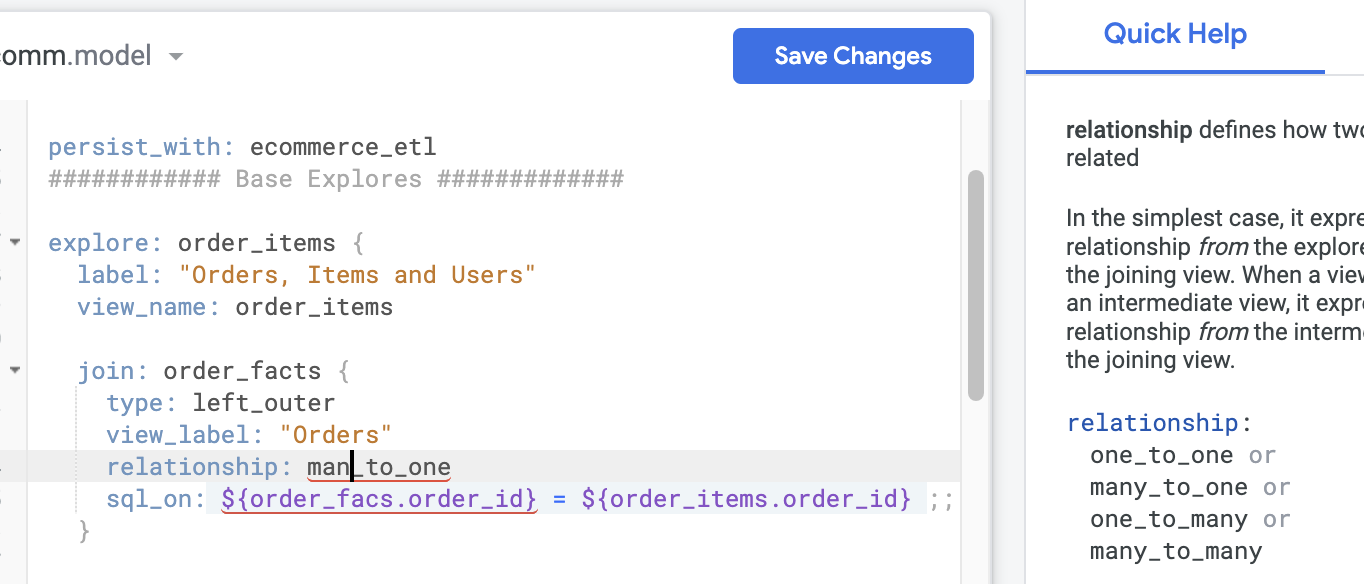Collapse the join order_facts fold arrow
The height and width of the screenshot is (584, 1364).
[x=15, y=370]
